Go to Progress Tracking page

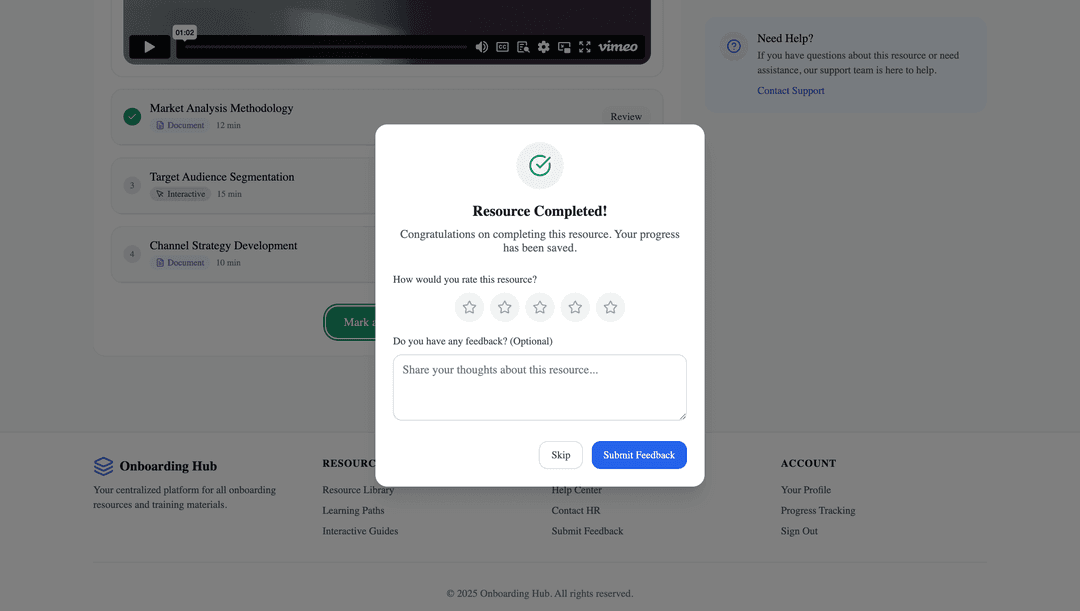point(817,511)
